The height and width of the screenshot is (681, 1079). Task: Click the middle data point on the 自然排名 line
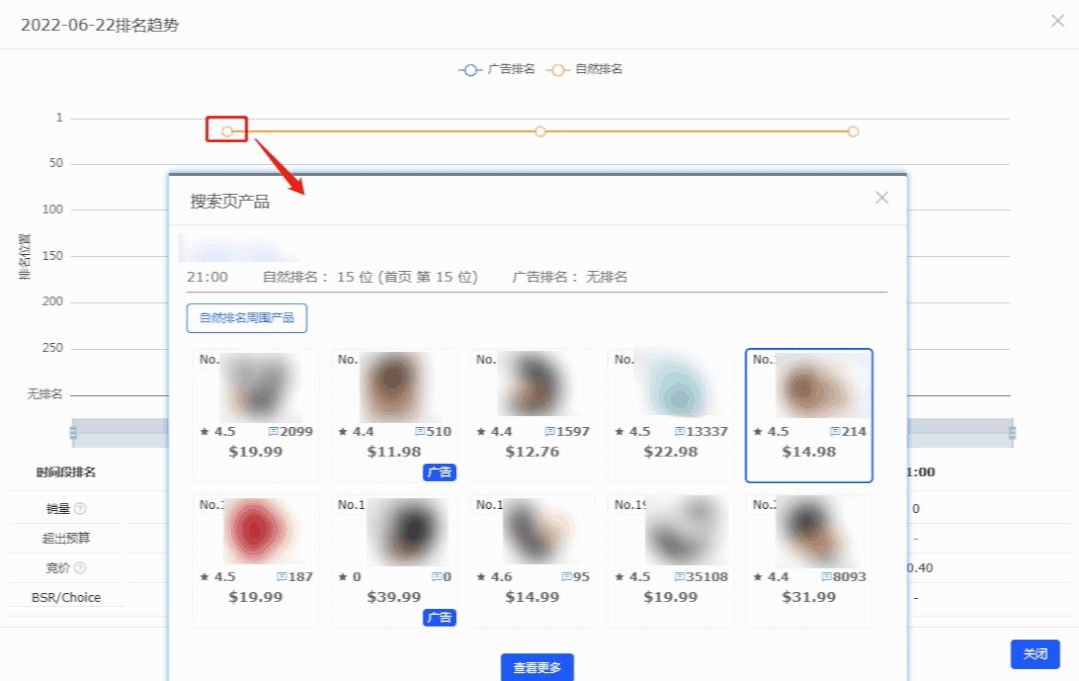(540, 131)
